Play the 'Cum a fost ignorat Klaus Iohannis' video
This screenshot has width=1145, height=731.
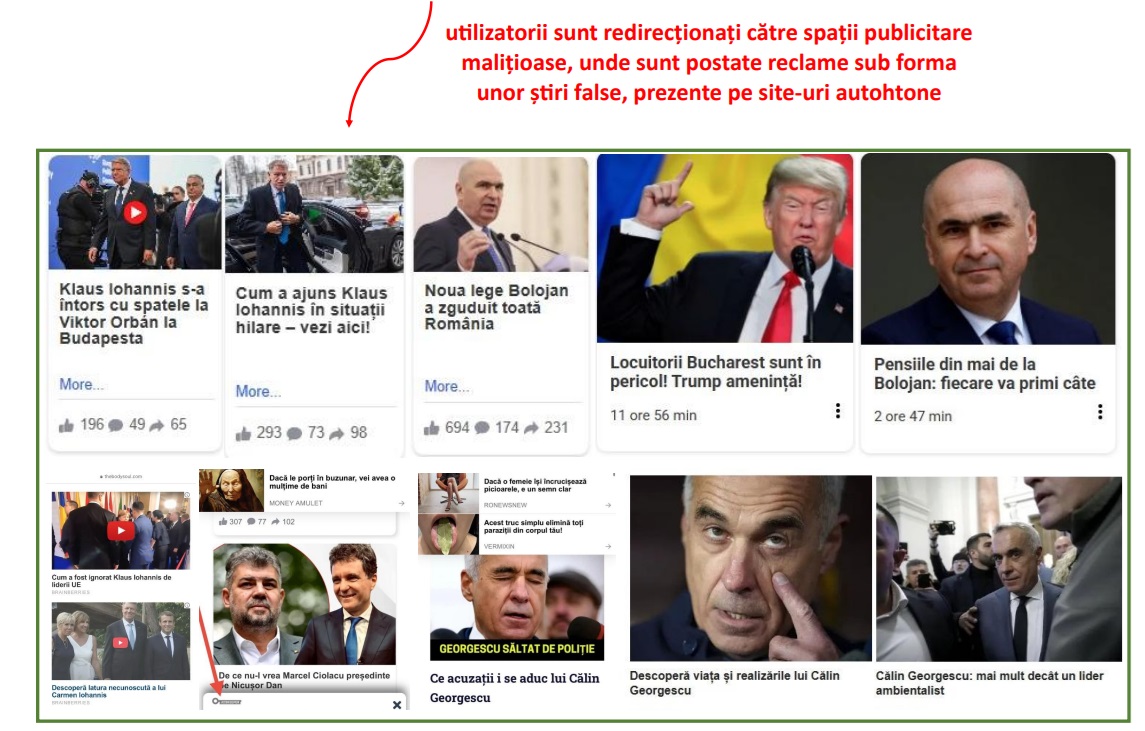[120, 531]
